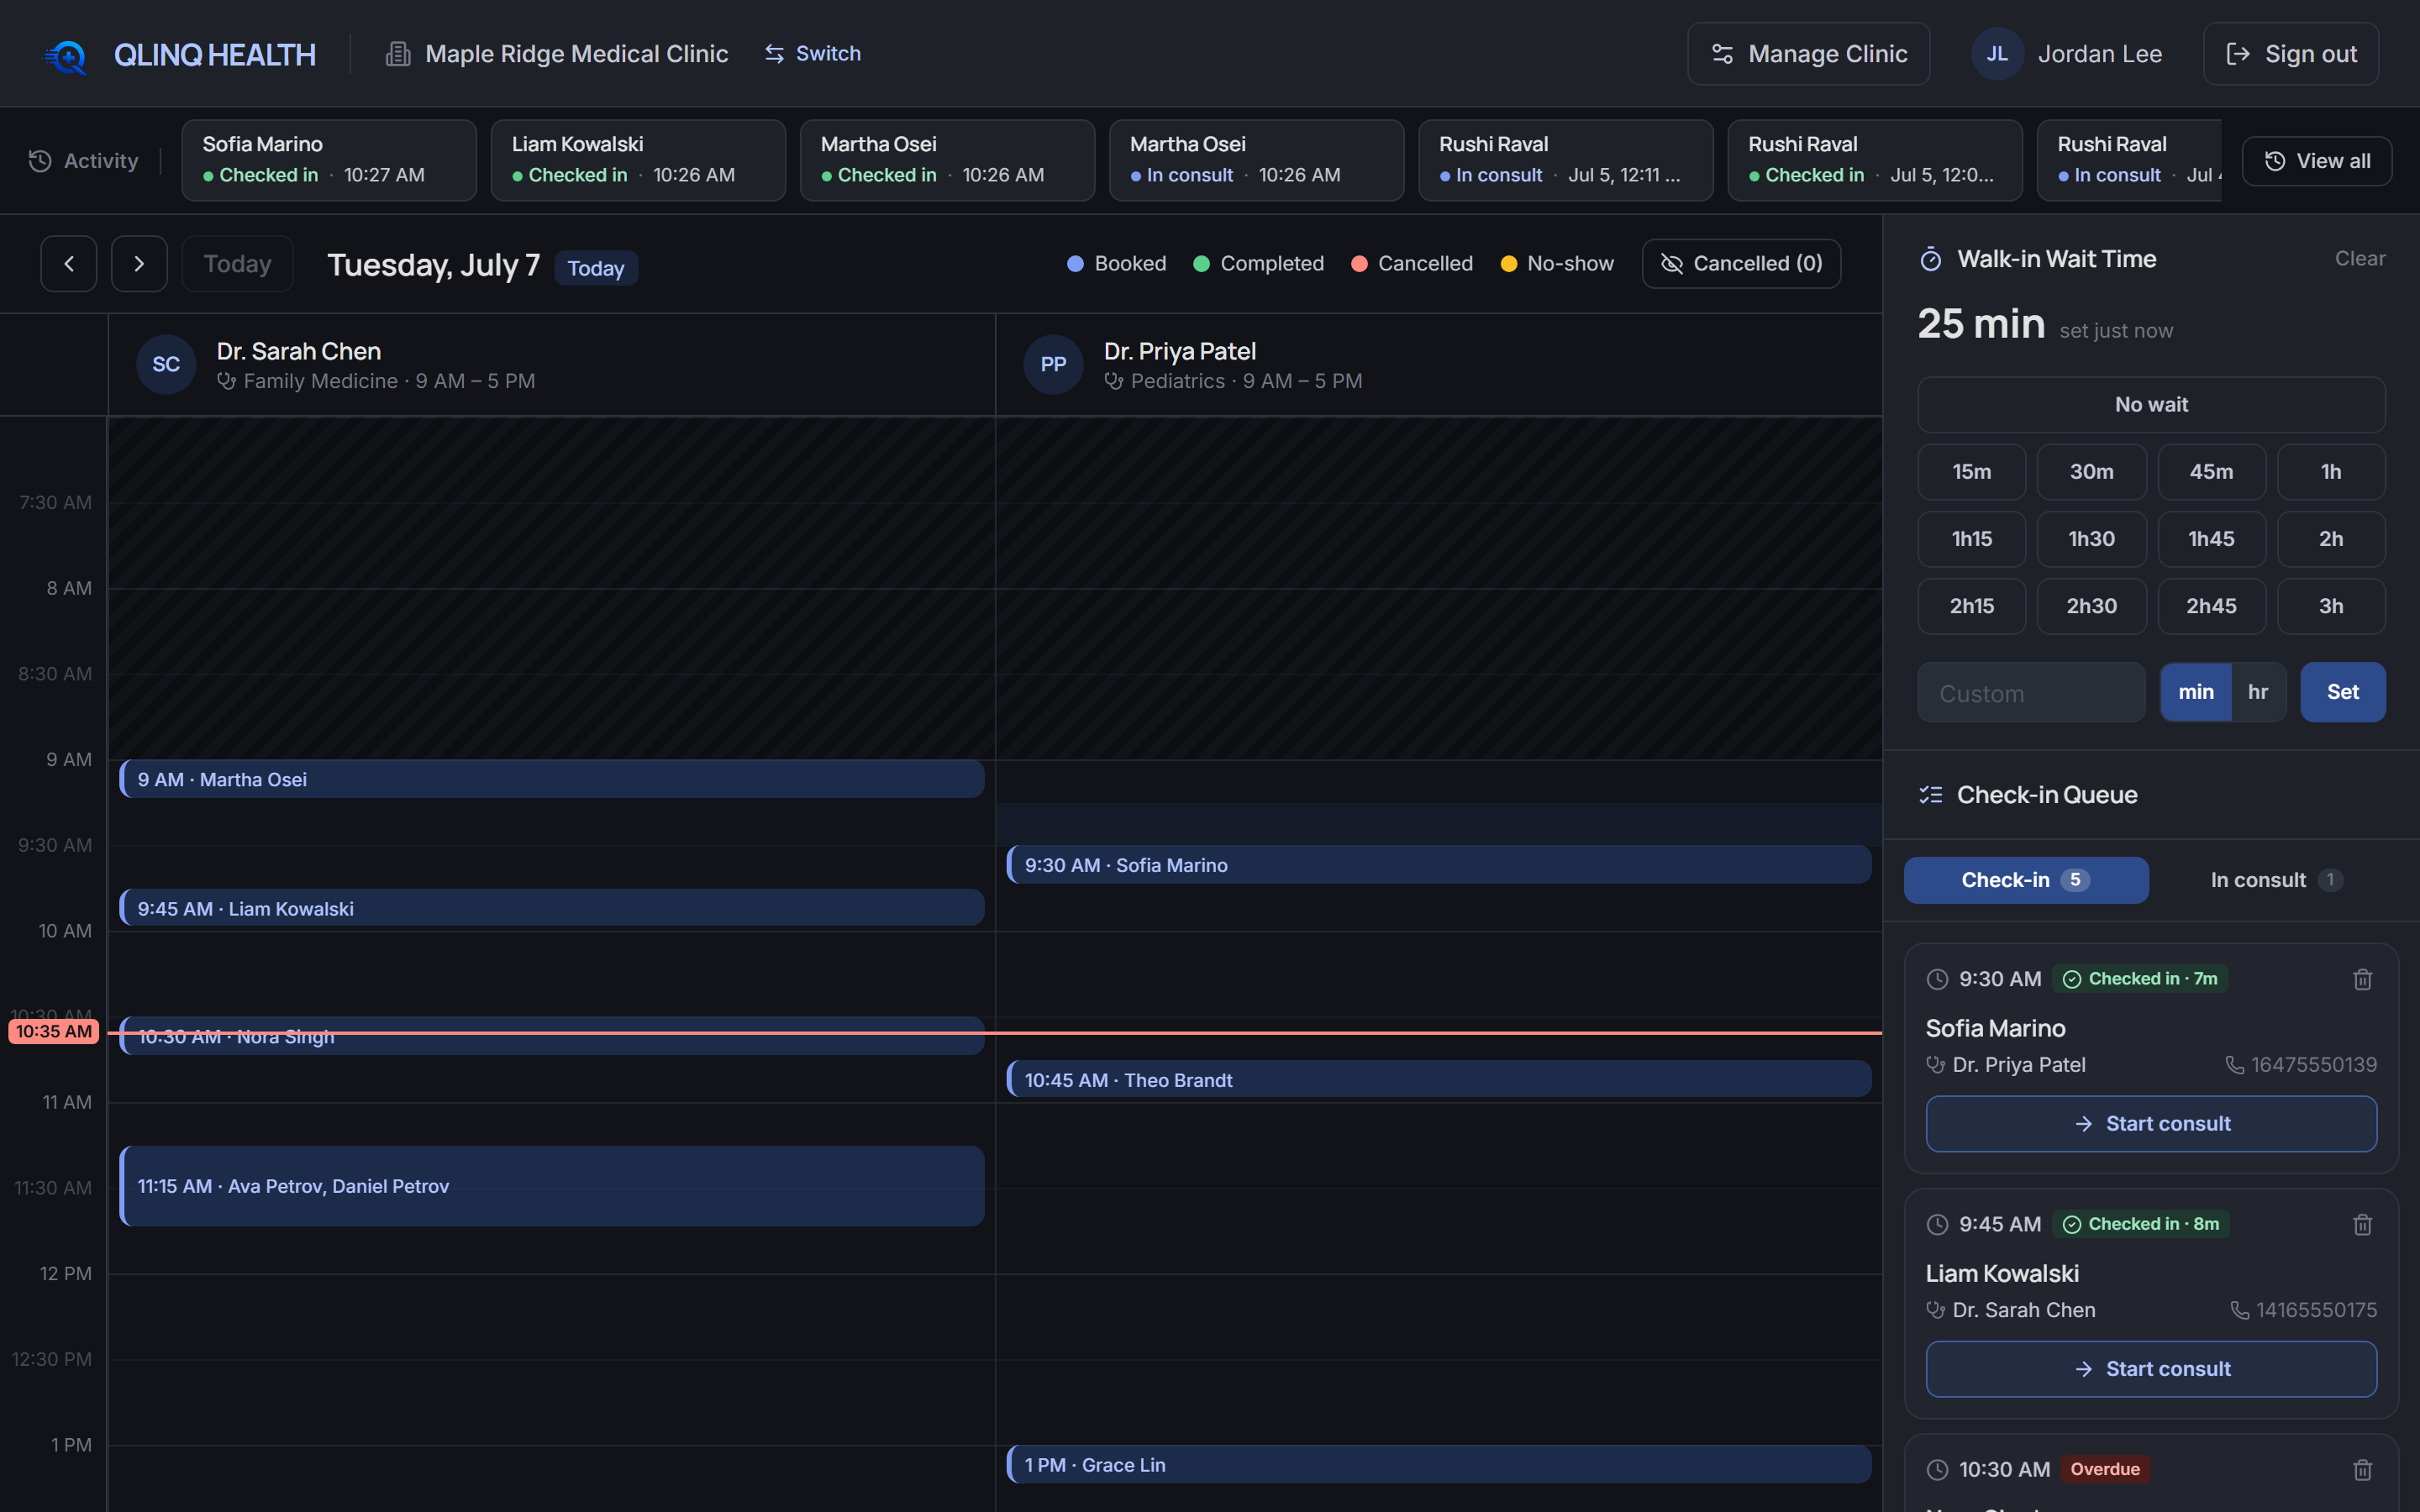Click Liam Kowalski's 10:26 AM activity card
The width and height of the screenshot is (2420, 1512).
pos(638,161)
